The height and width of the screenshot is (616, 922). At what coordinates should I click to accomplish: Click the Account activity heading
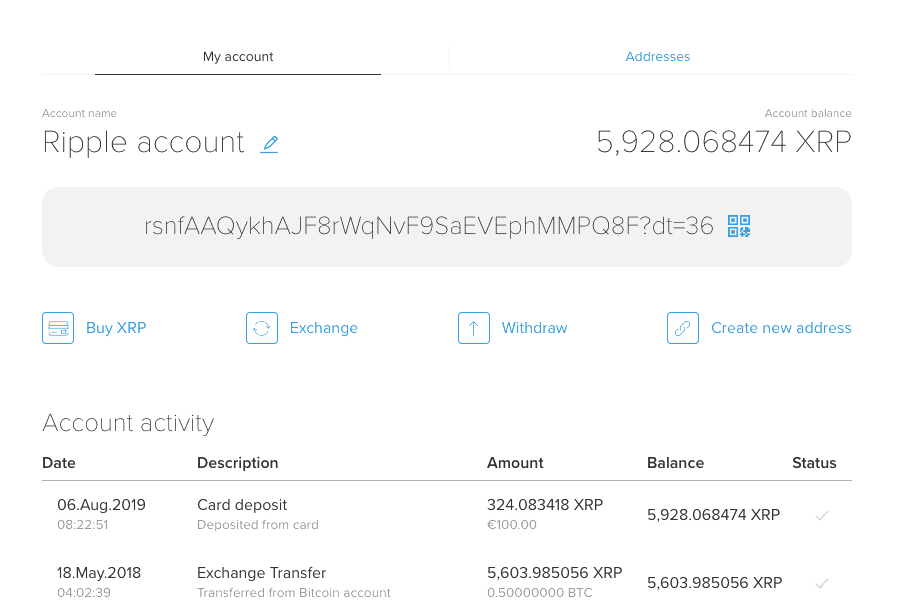(x=128, y=423)
